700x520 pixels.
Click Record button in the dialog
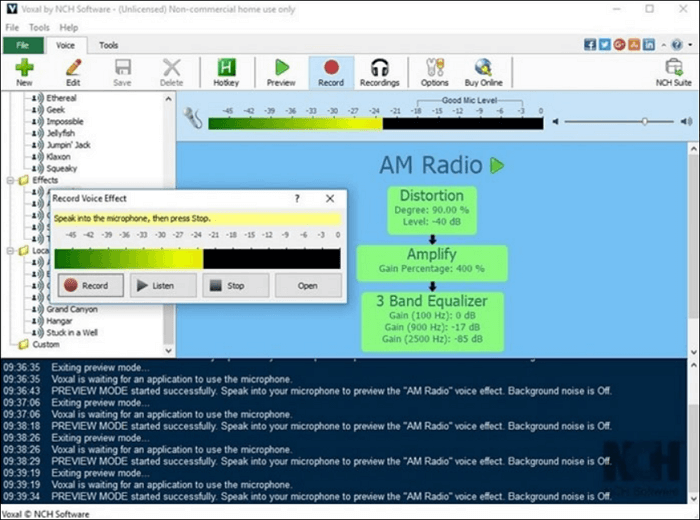[91, 285]
